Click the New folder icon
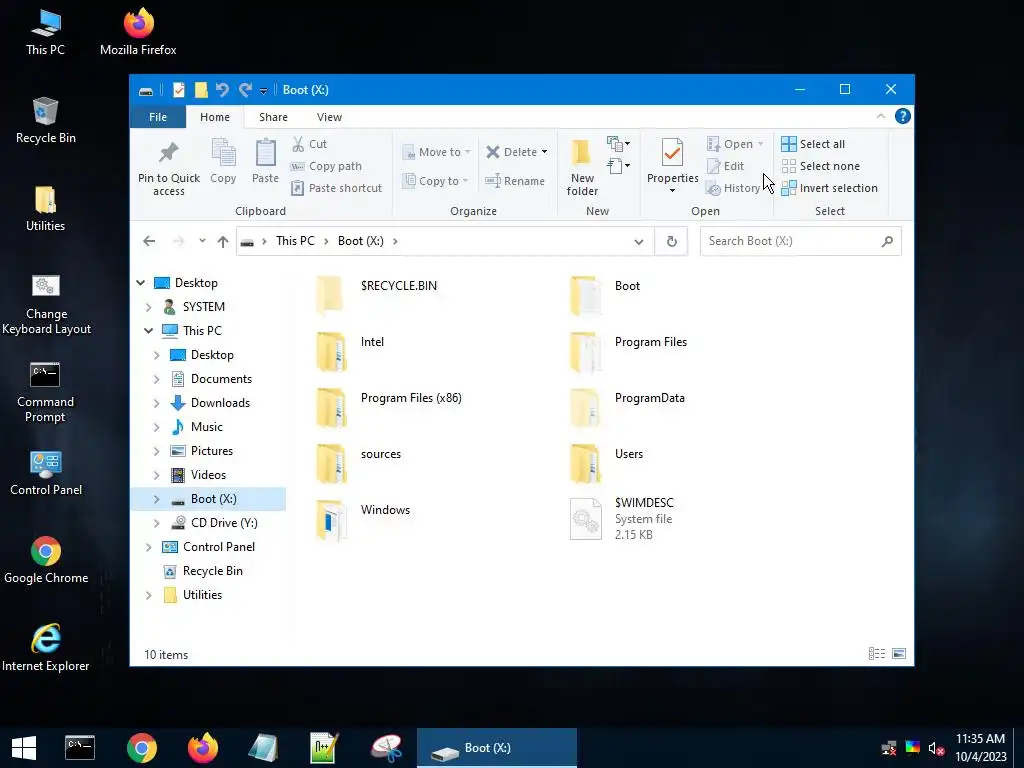Screen dimensions: 1024x768 pos(581,153)
